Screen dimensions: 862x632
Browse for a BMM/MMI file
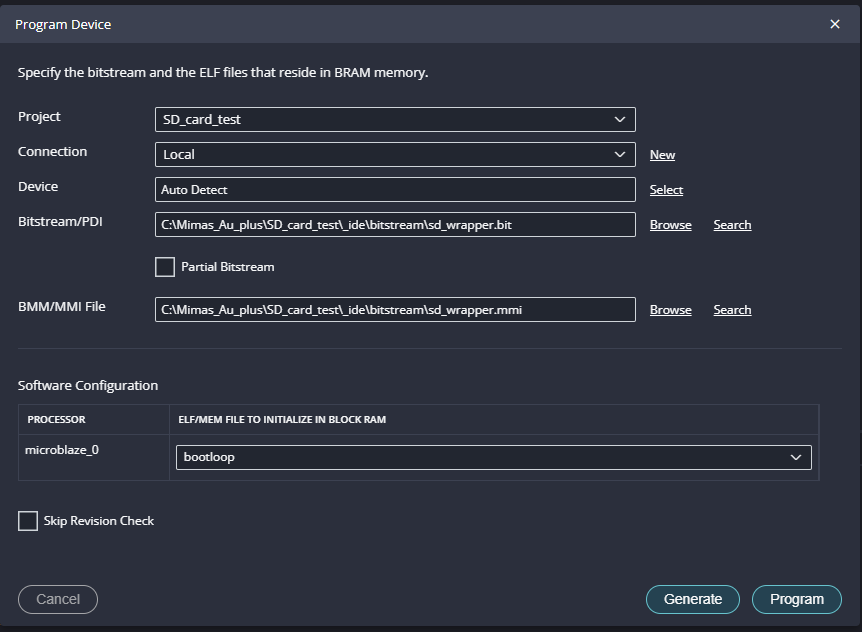click(670, 310)
